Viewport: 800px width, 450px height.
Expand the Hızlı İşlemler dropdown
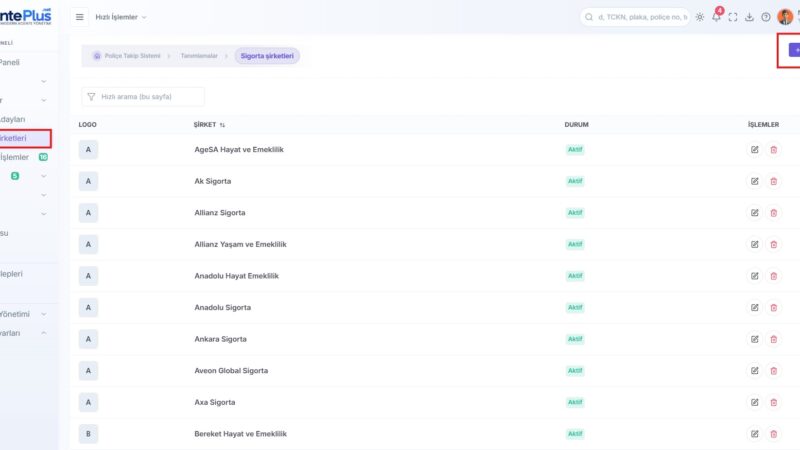121,17
